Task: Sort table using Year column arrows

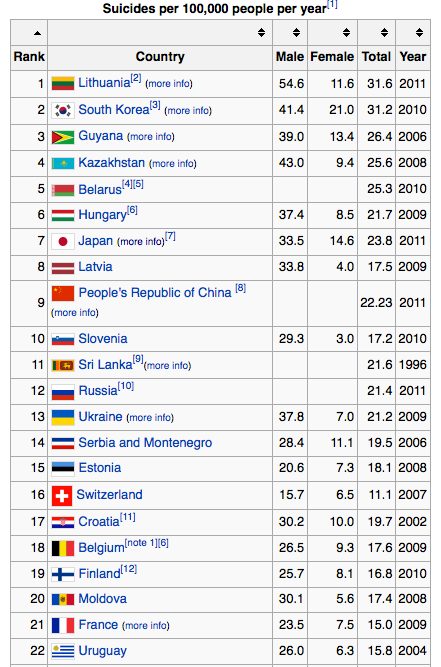Action: tap(419, 32)
